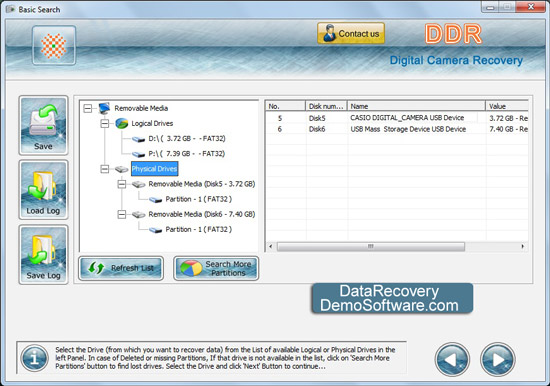Screen dimensions: 550x386
Task: Select drive P:\ 7.39 GB FAT32
Action: 187,154
